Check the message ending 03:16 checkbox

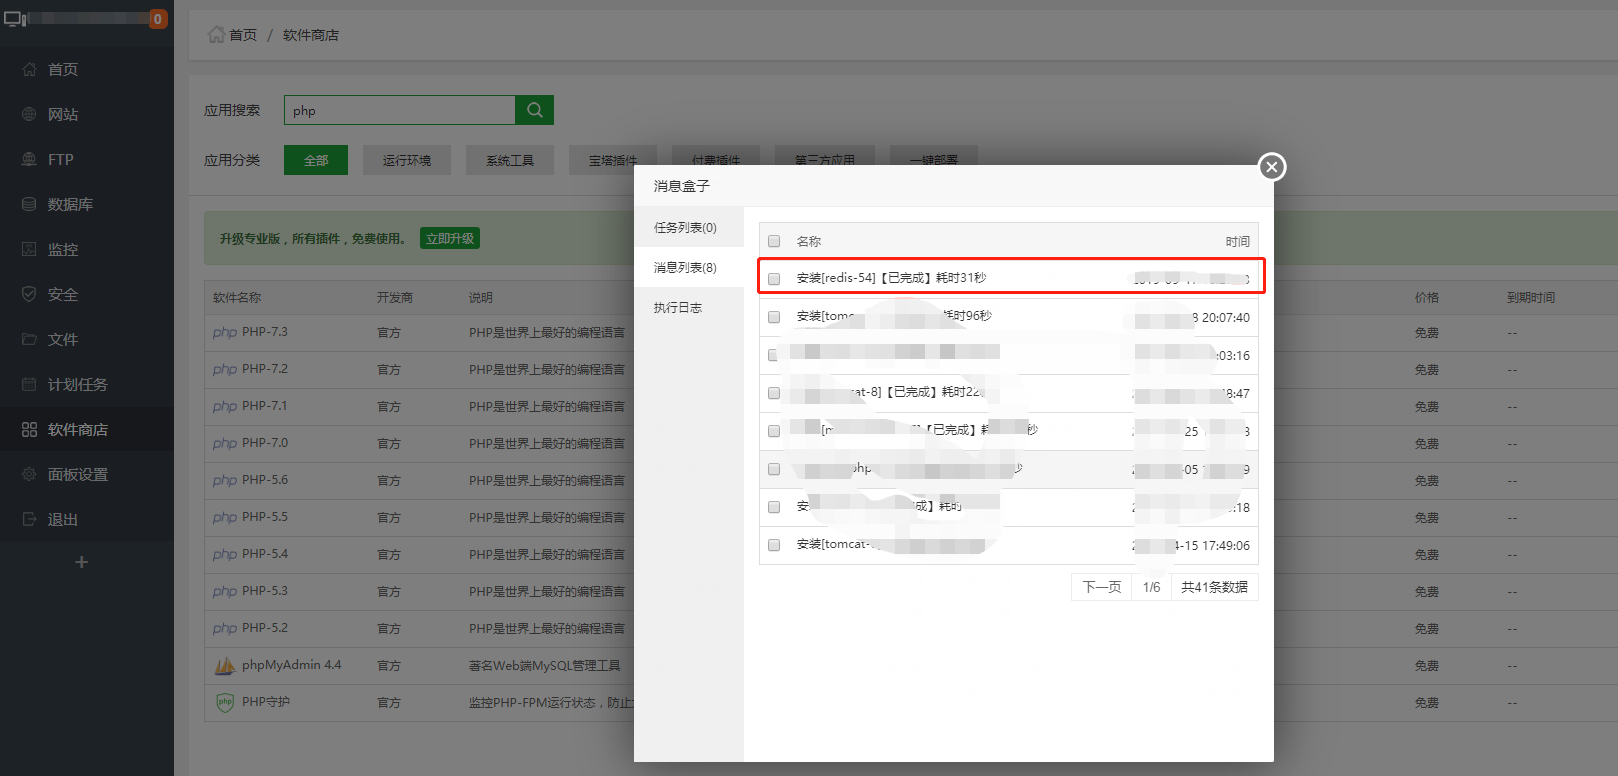(x=774, y=355)
